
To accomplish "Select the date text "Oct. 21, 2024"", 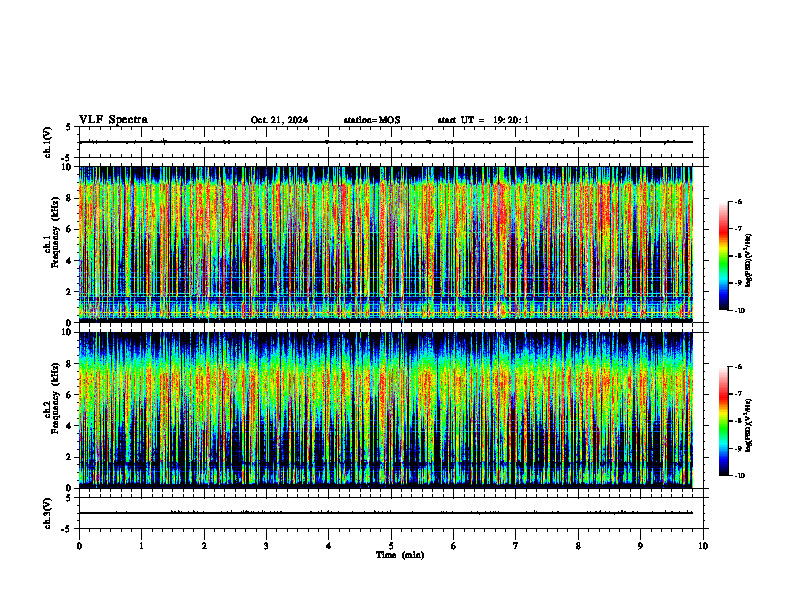I will click(279, 120).
